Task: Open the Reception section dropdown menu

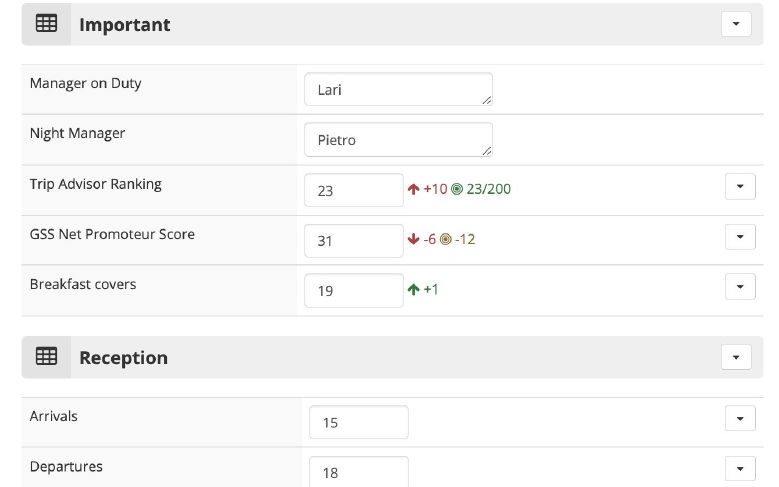Action: point(736,357)
